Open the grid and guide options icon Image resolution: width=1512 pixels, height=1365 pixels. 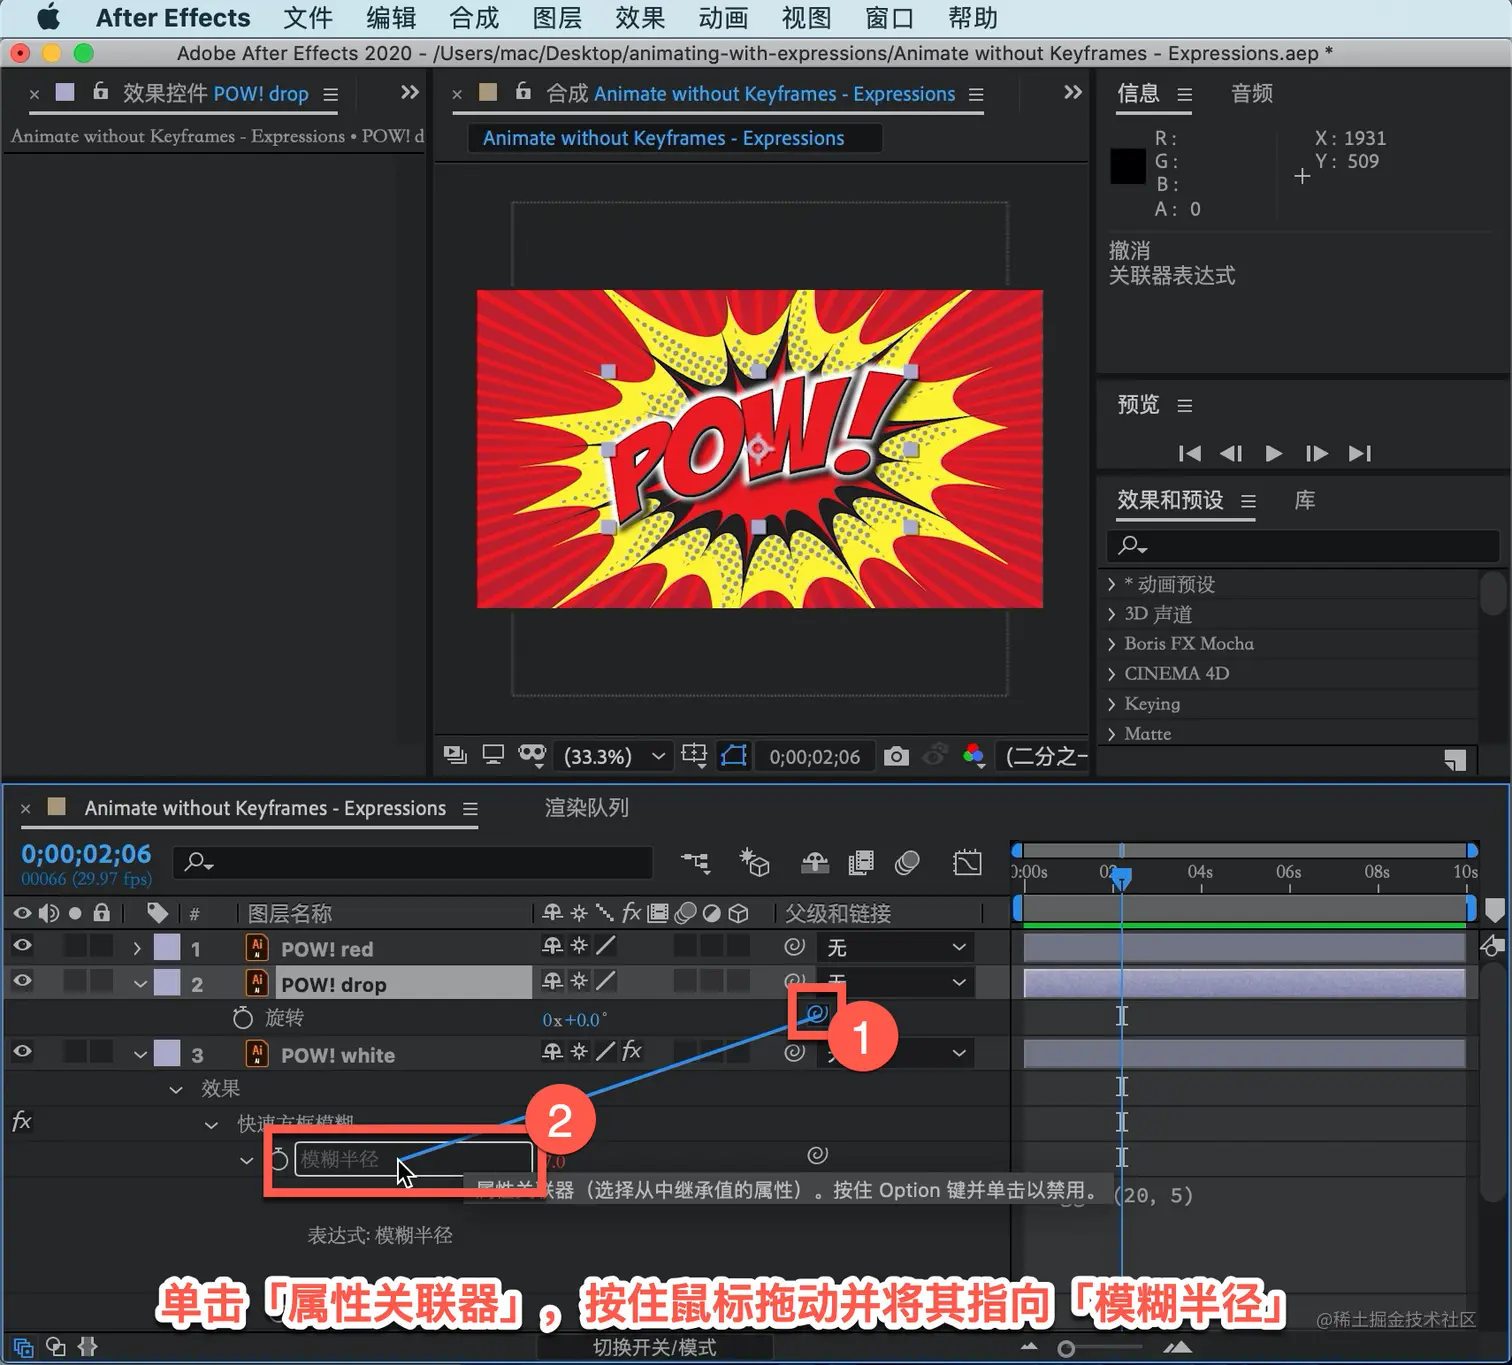[694, 755]
